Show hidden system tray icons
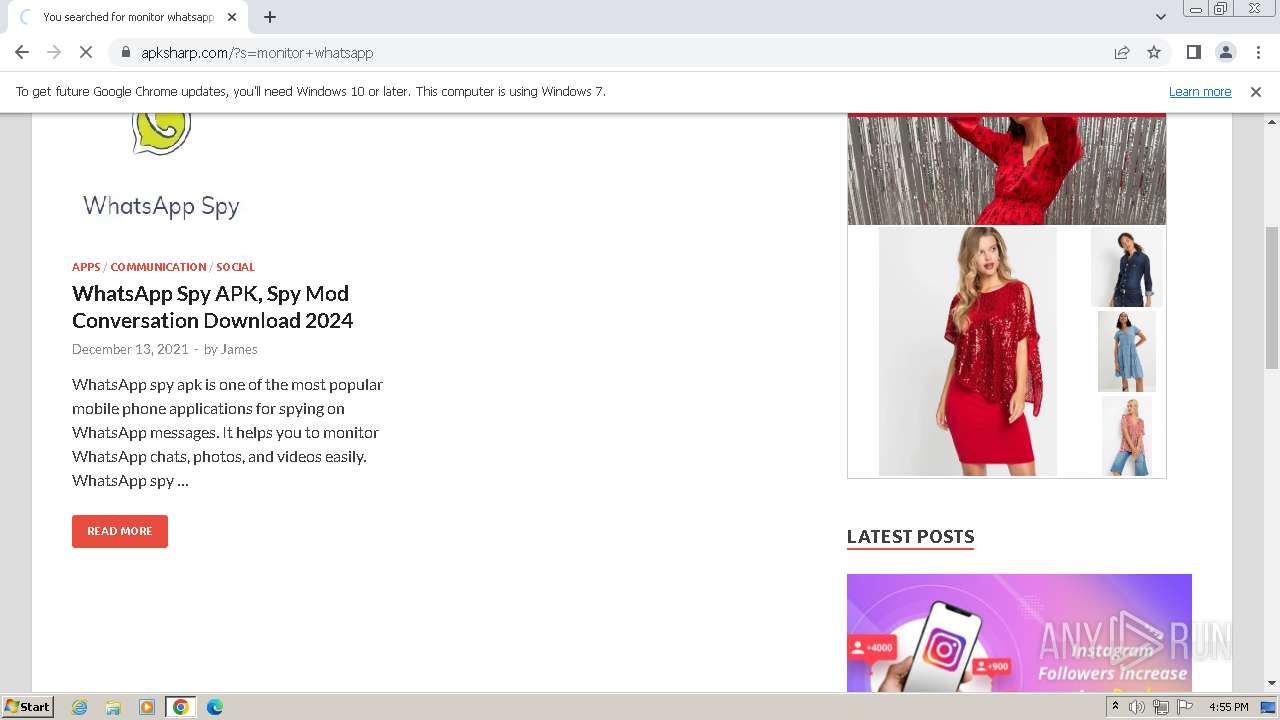This screenshot has height=720, width=1280. 1115,707
